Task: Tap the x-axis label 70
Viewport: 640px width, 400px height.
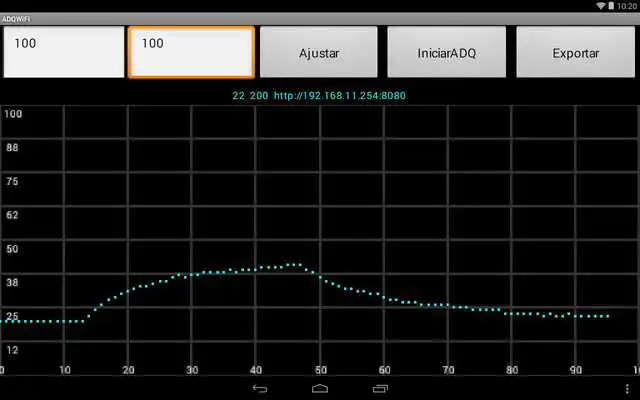Action: coord(448,370)
